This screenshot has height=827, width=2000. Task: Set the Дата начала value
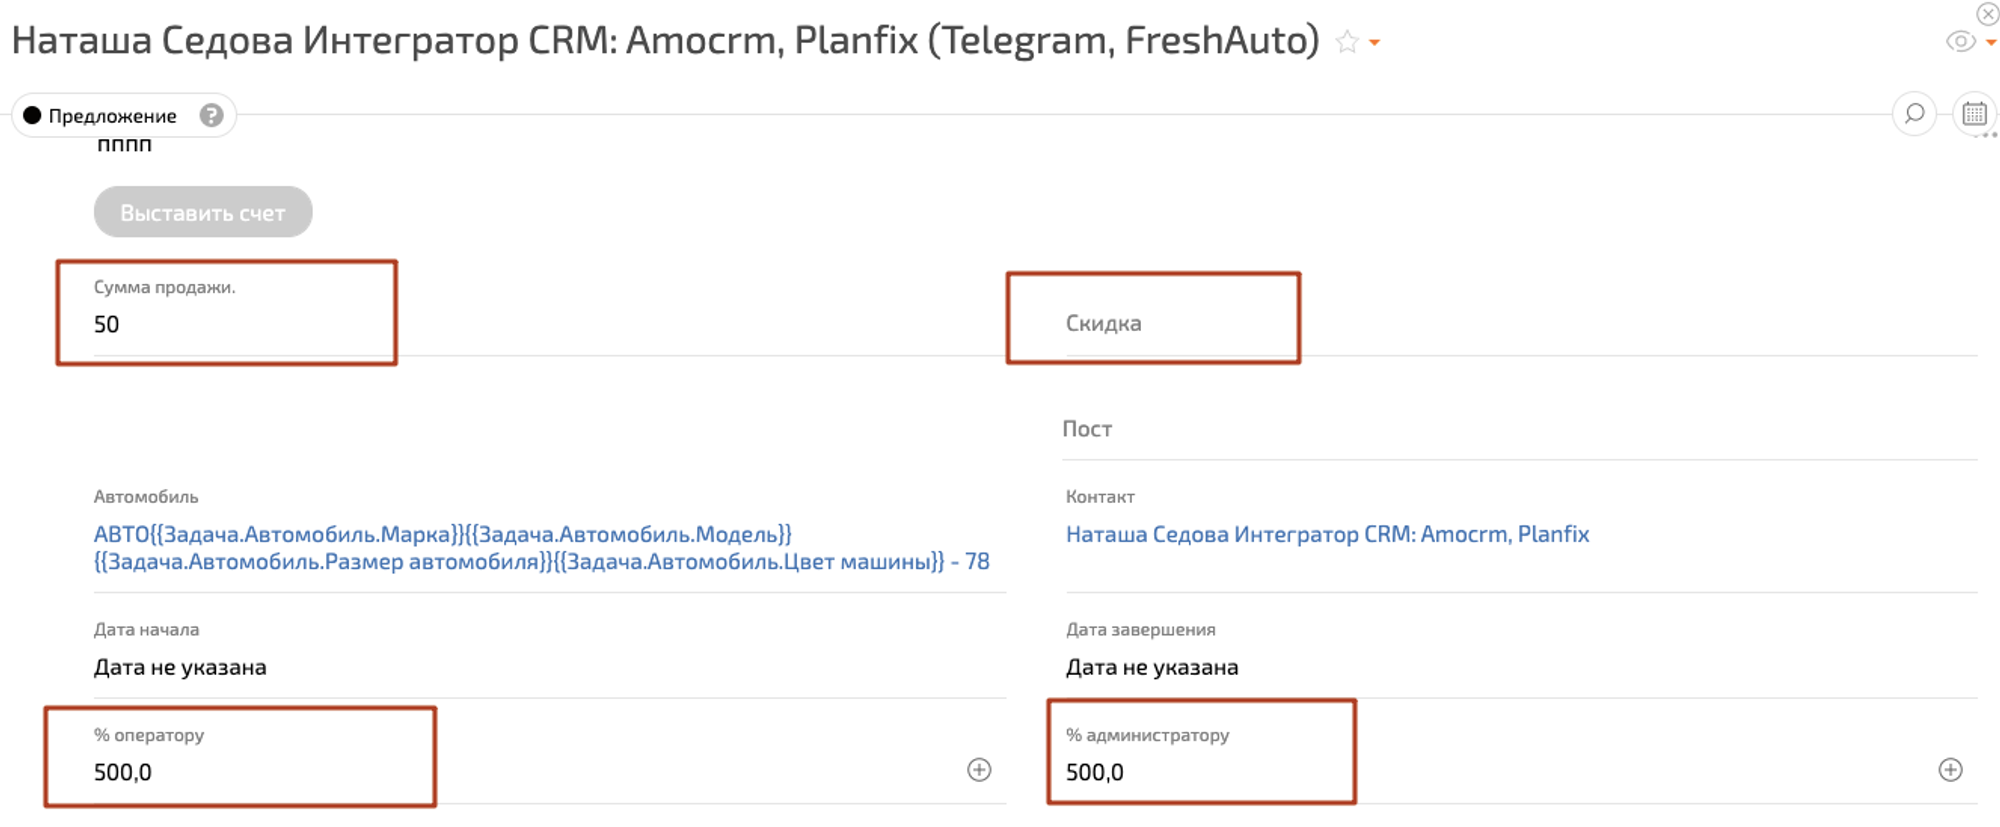pos(180,667)
